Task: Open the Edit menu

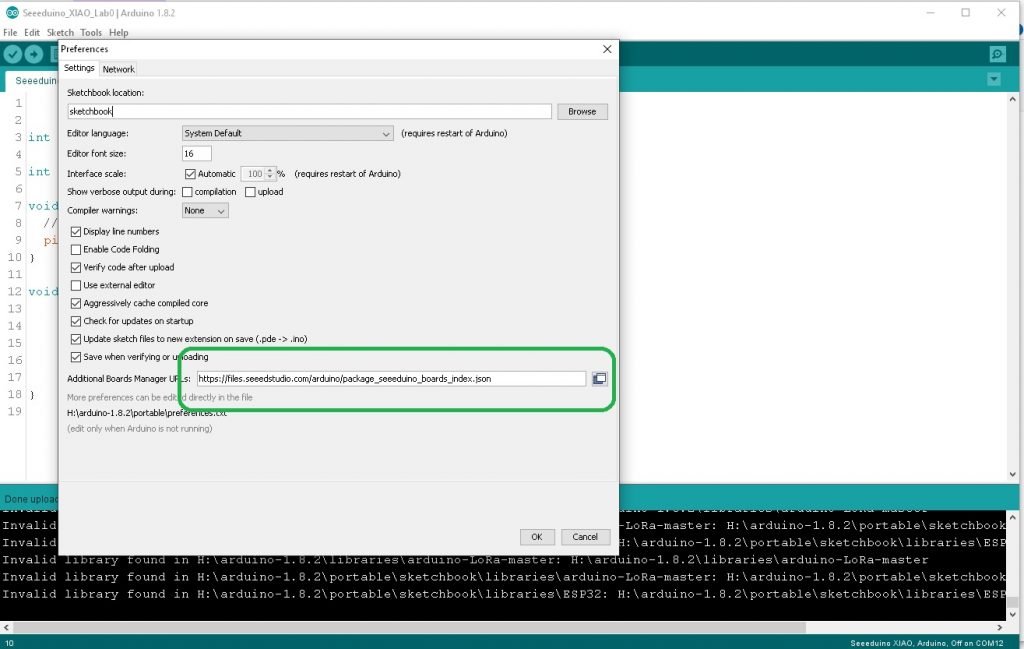Action: click(x=32, y=32)
